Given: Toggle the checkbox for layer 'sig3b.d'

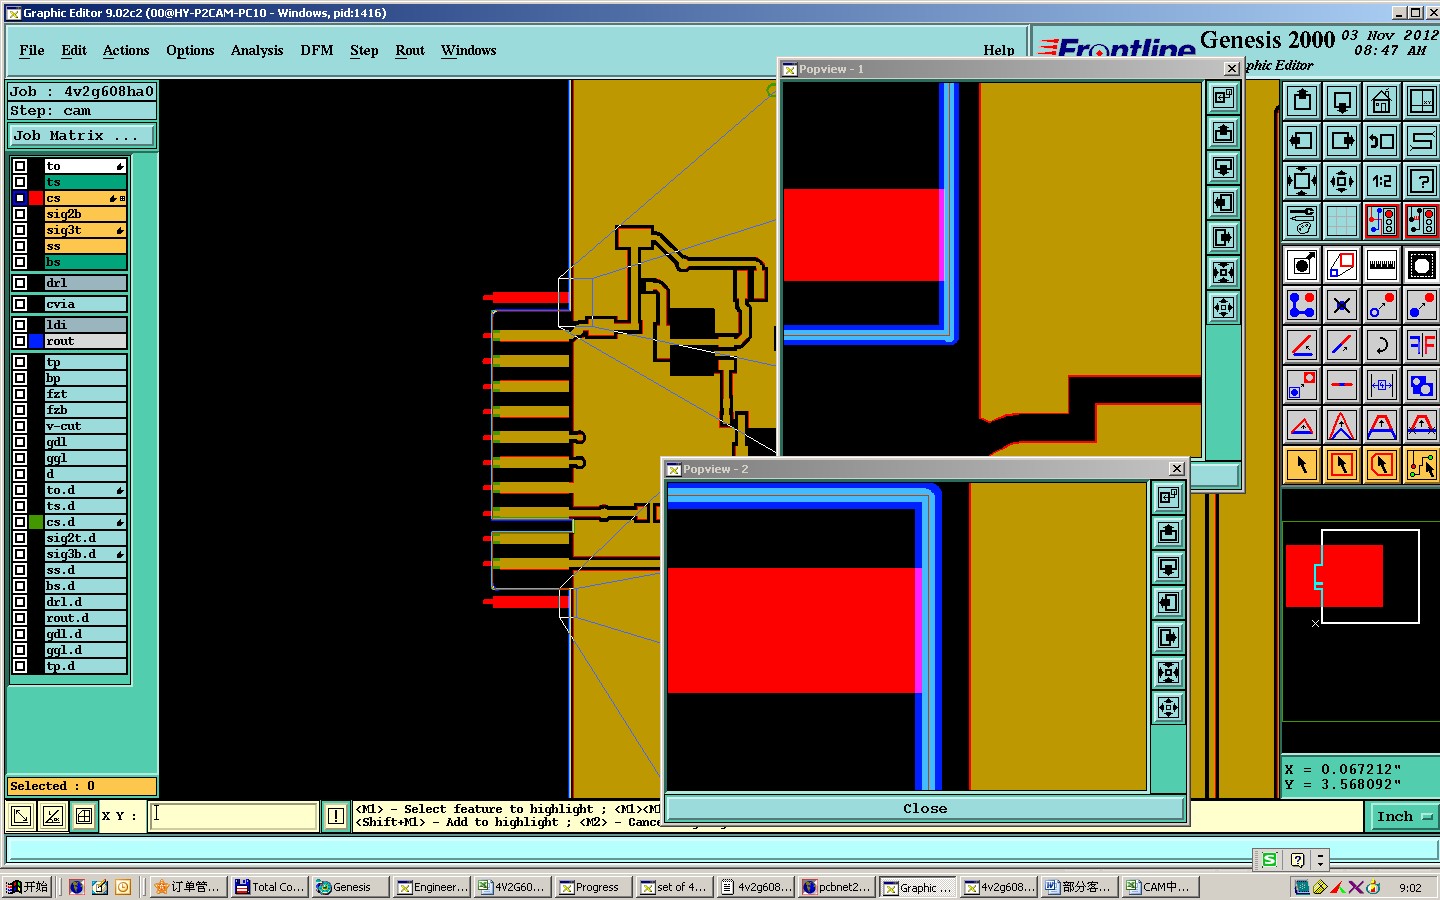Looking at the screenshot, I should (x=20, y=554).
